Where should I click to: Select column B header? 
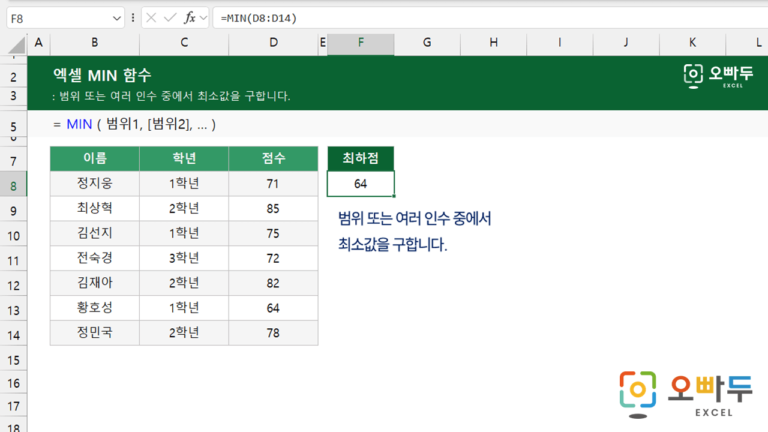click(x=95, y=43)
